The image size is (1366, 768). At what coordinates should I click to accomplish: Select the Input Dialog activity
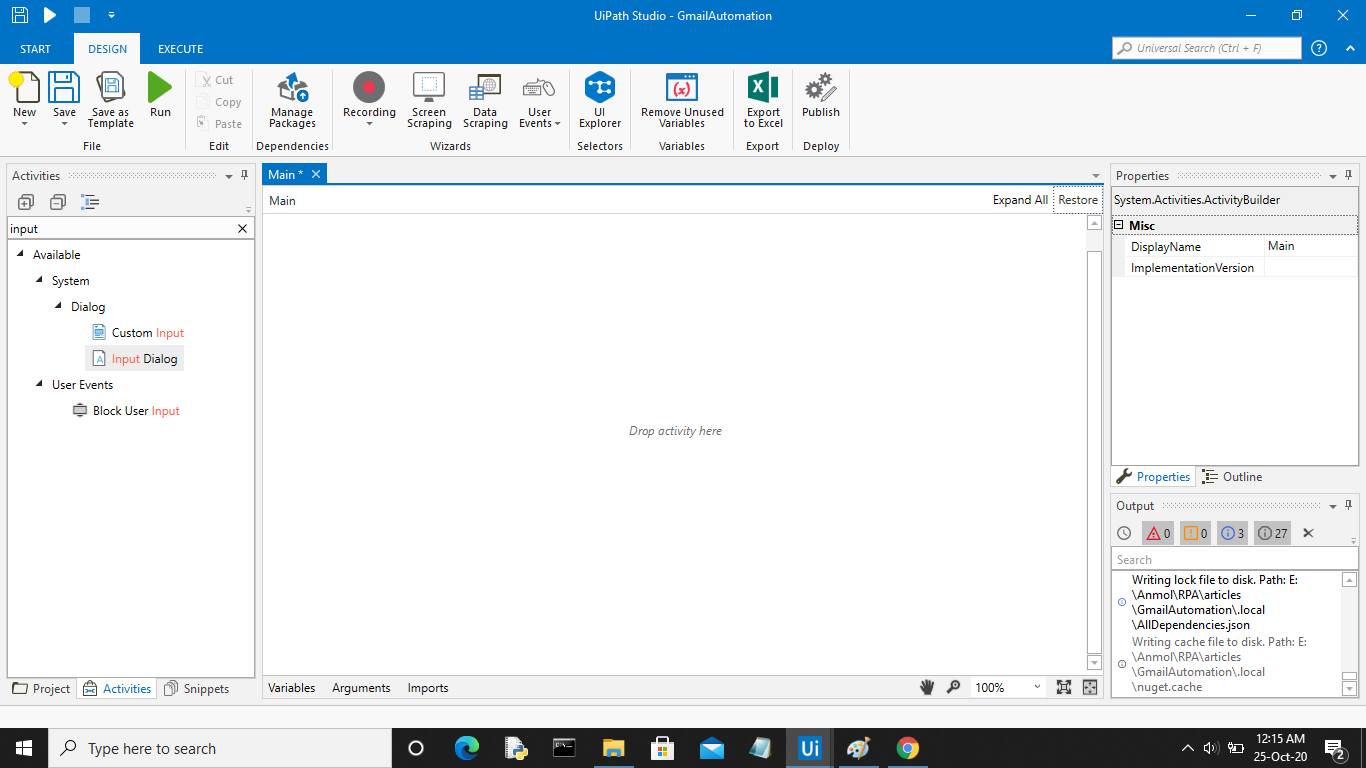click(144, 359)
